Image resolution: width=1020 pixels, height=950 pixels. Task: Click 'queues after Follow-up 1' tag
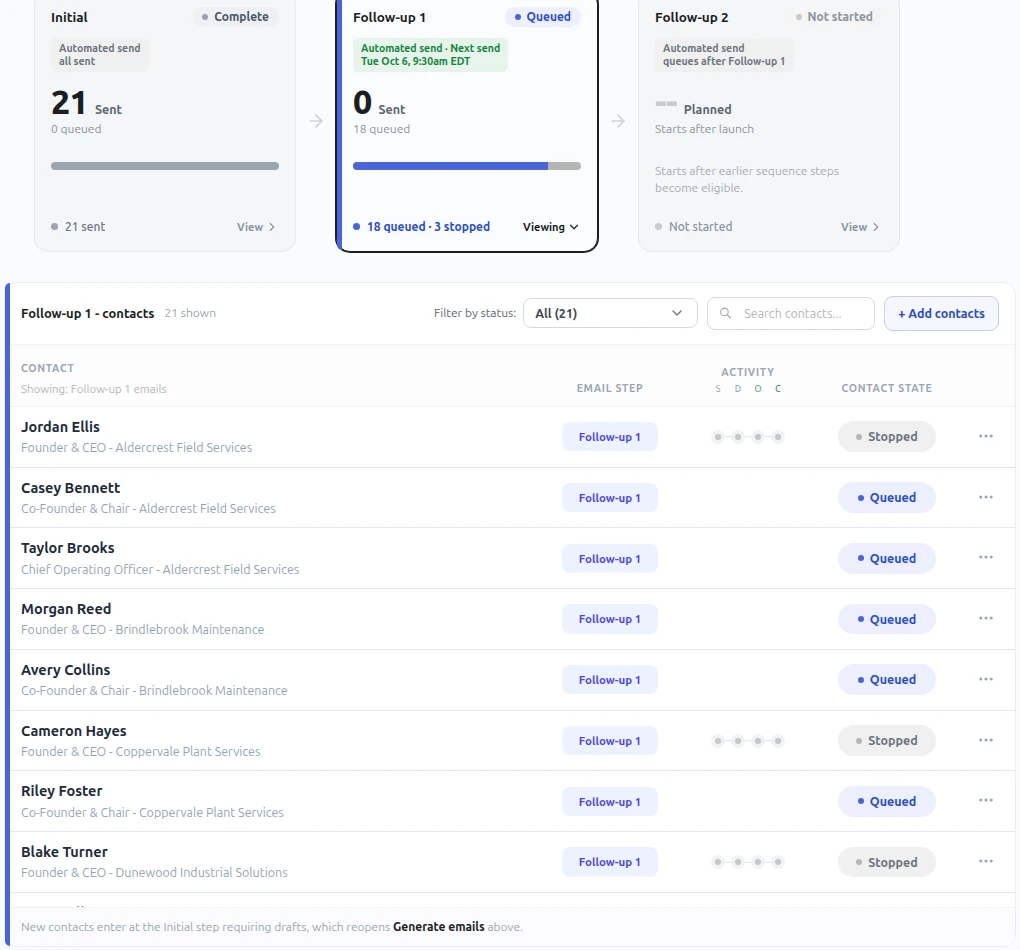click(723, 55)
